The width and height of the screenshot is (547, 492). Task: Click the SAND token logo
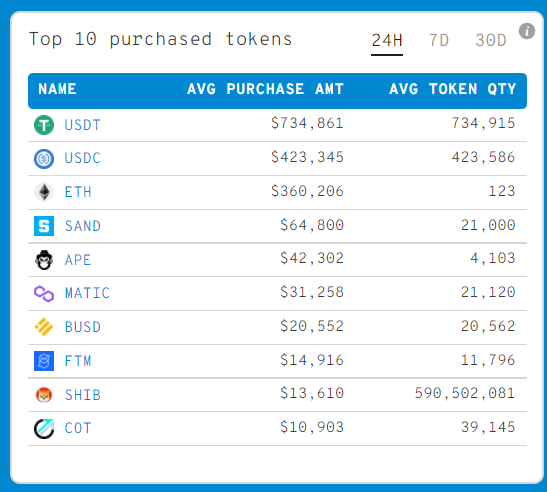point(44,226)
